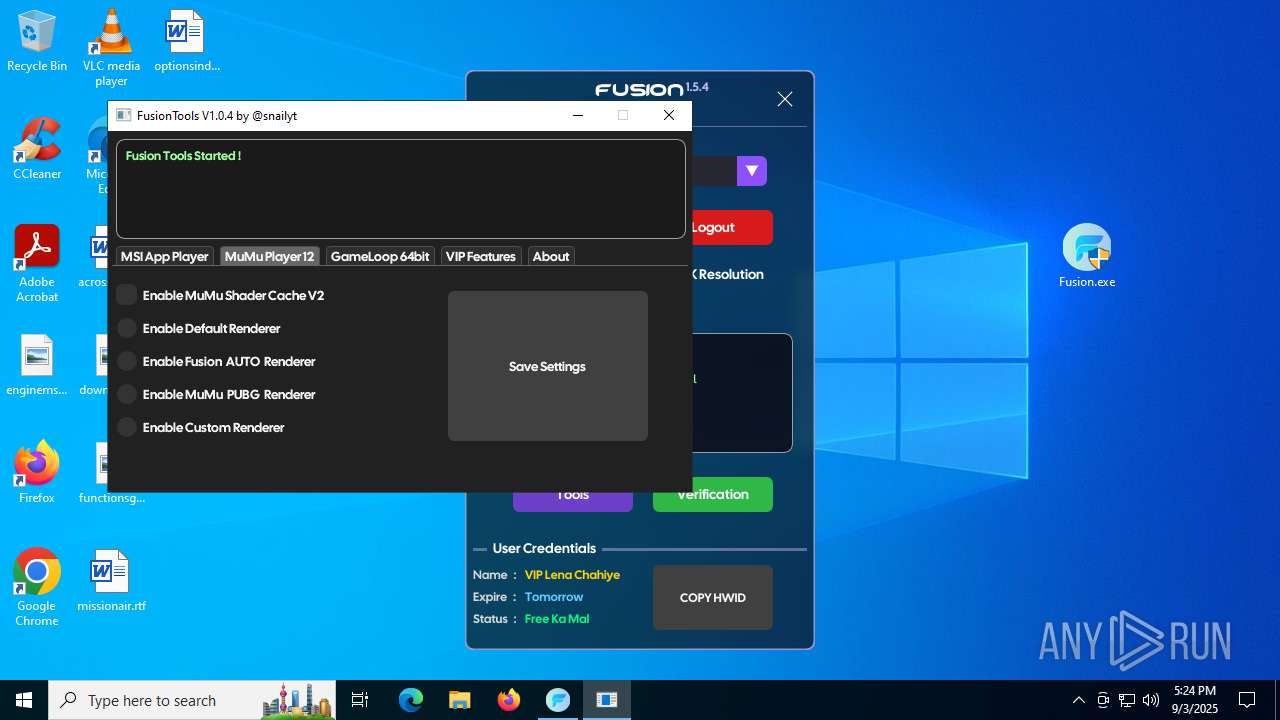
Task: Click the taskbar clock showing 5:24 PM
Action: 1195,700
